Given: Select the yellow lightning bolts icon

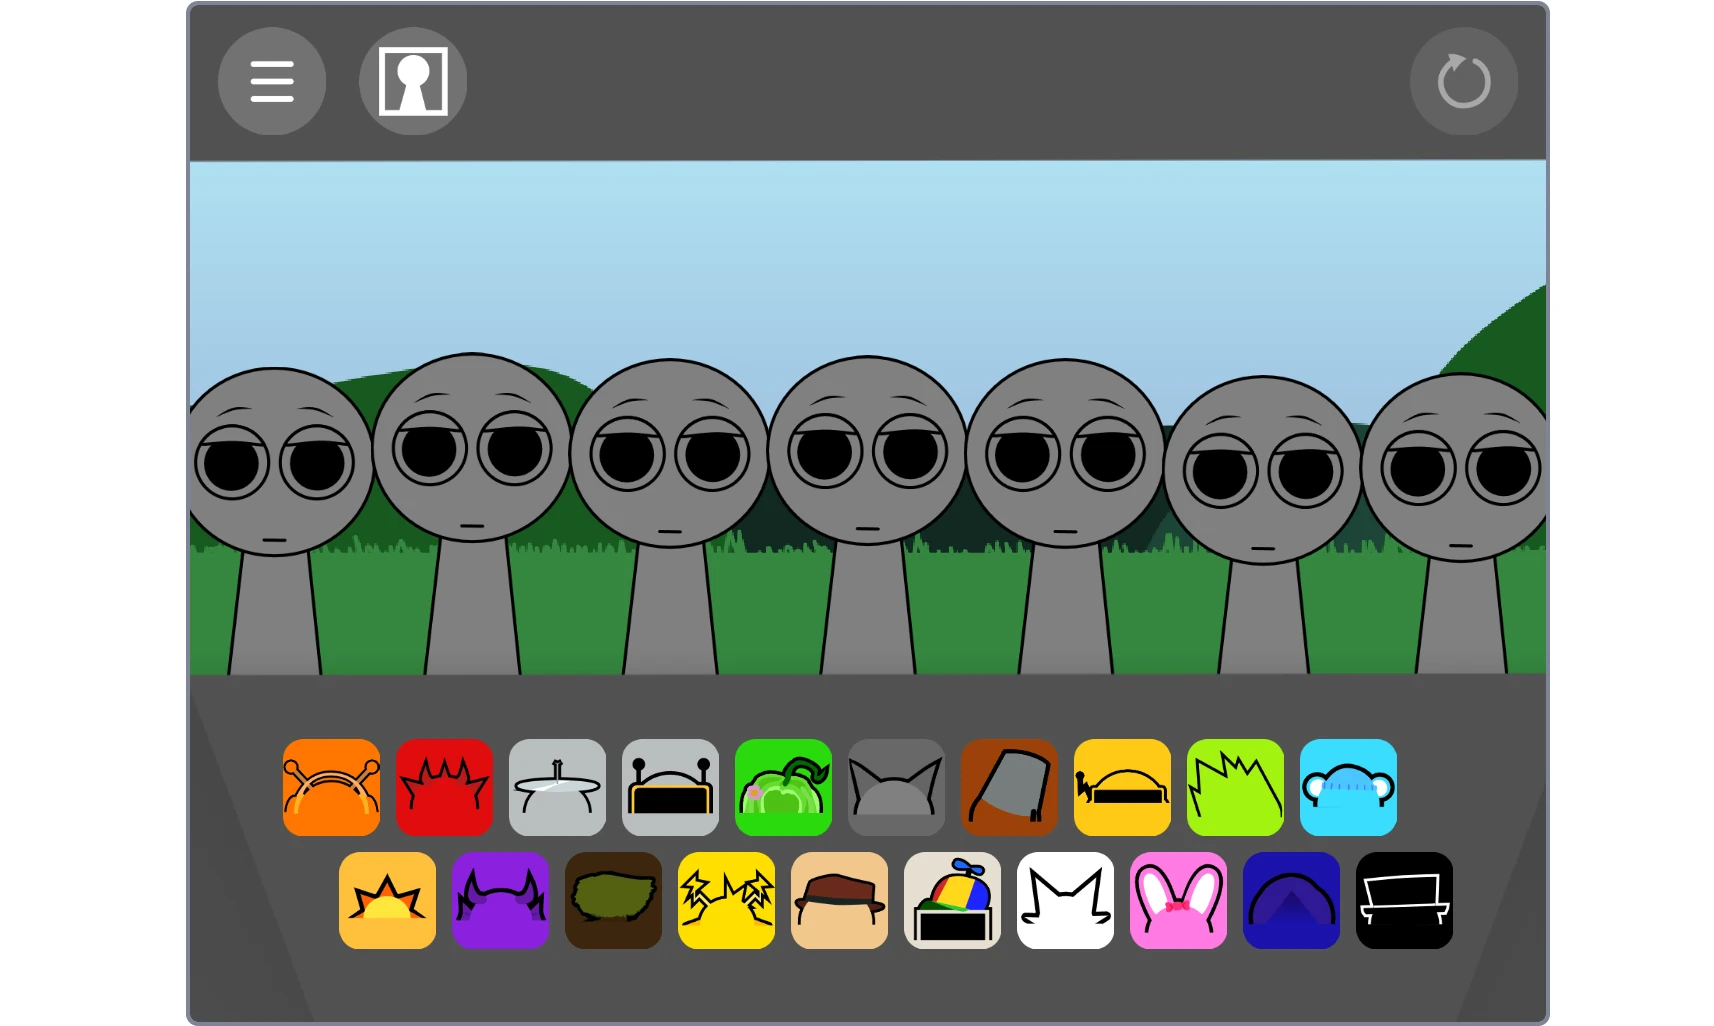Looking at the screenshot, I should (x=726, y=900).
